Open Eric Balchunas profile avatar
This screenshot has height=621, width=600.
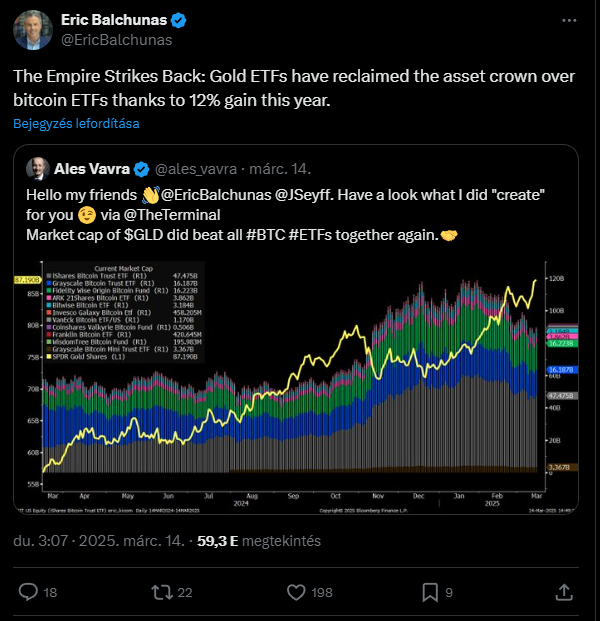(x=33, y=30)
